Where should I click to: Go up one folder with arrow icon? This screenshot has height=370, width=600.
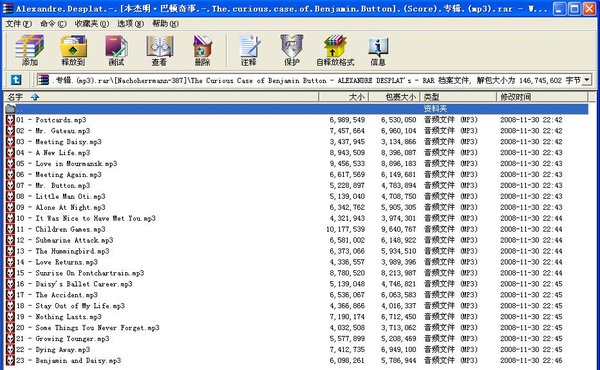pyautogui.click(x=16, y=80)
